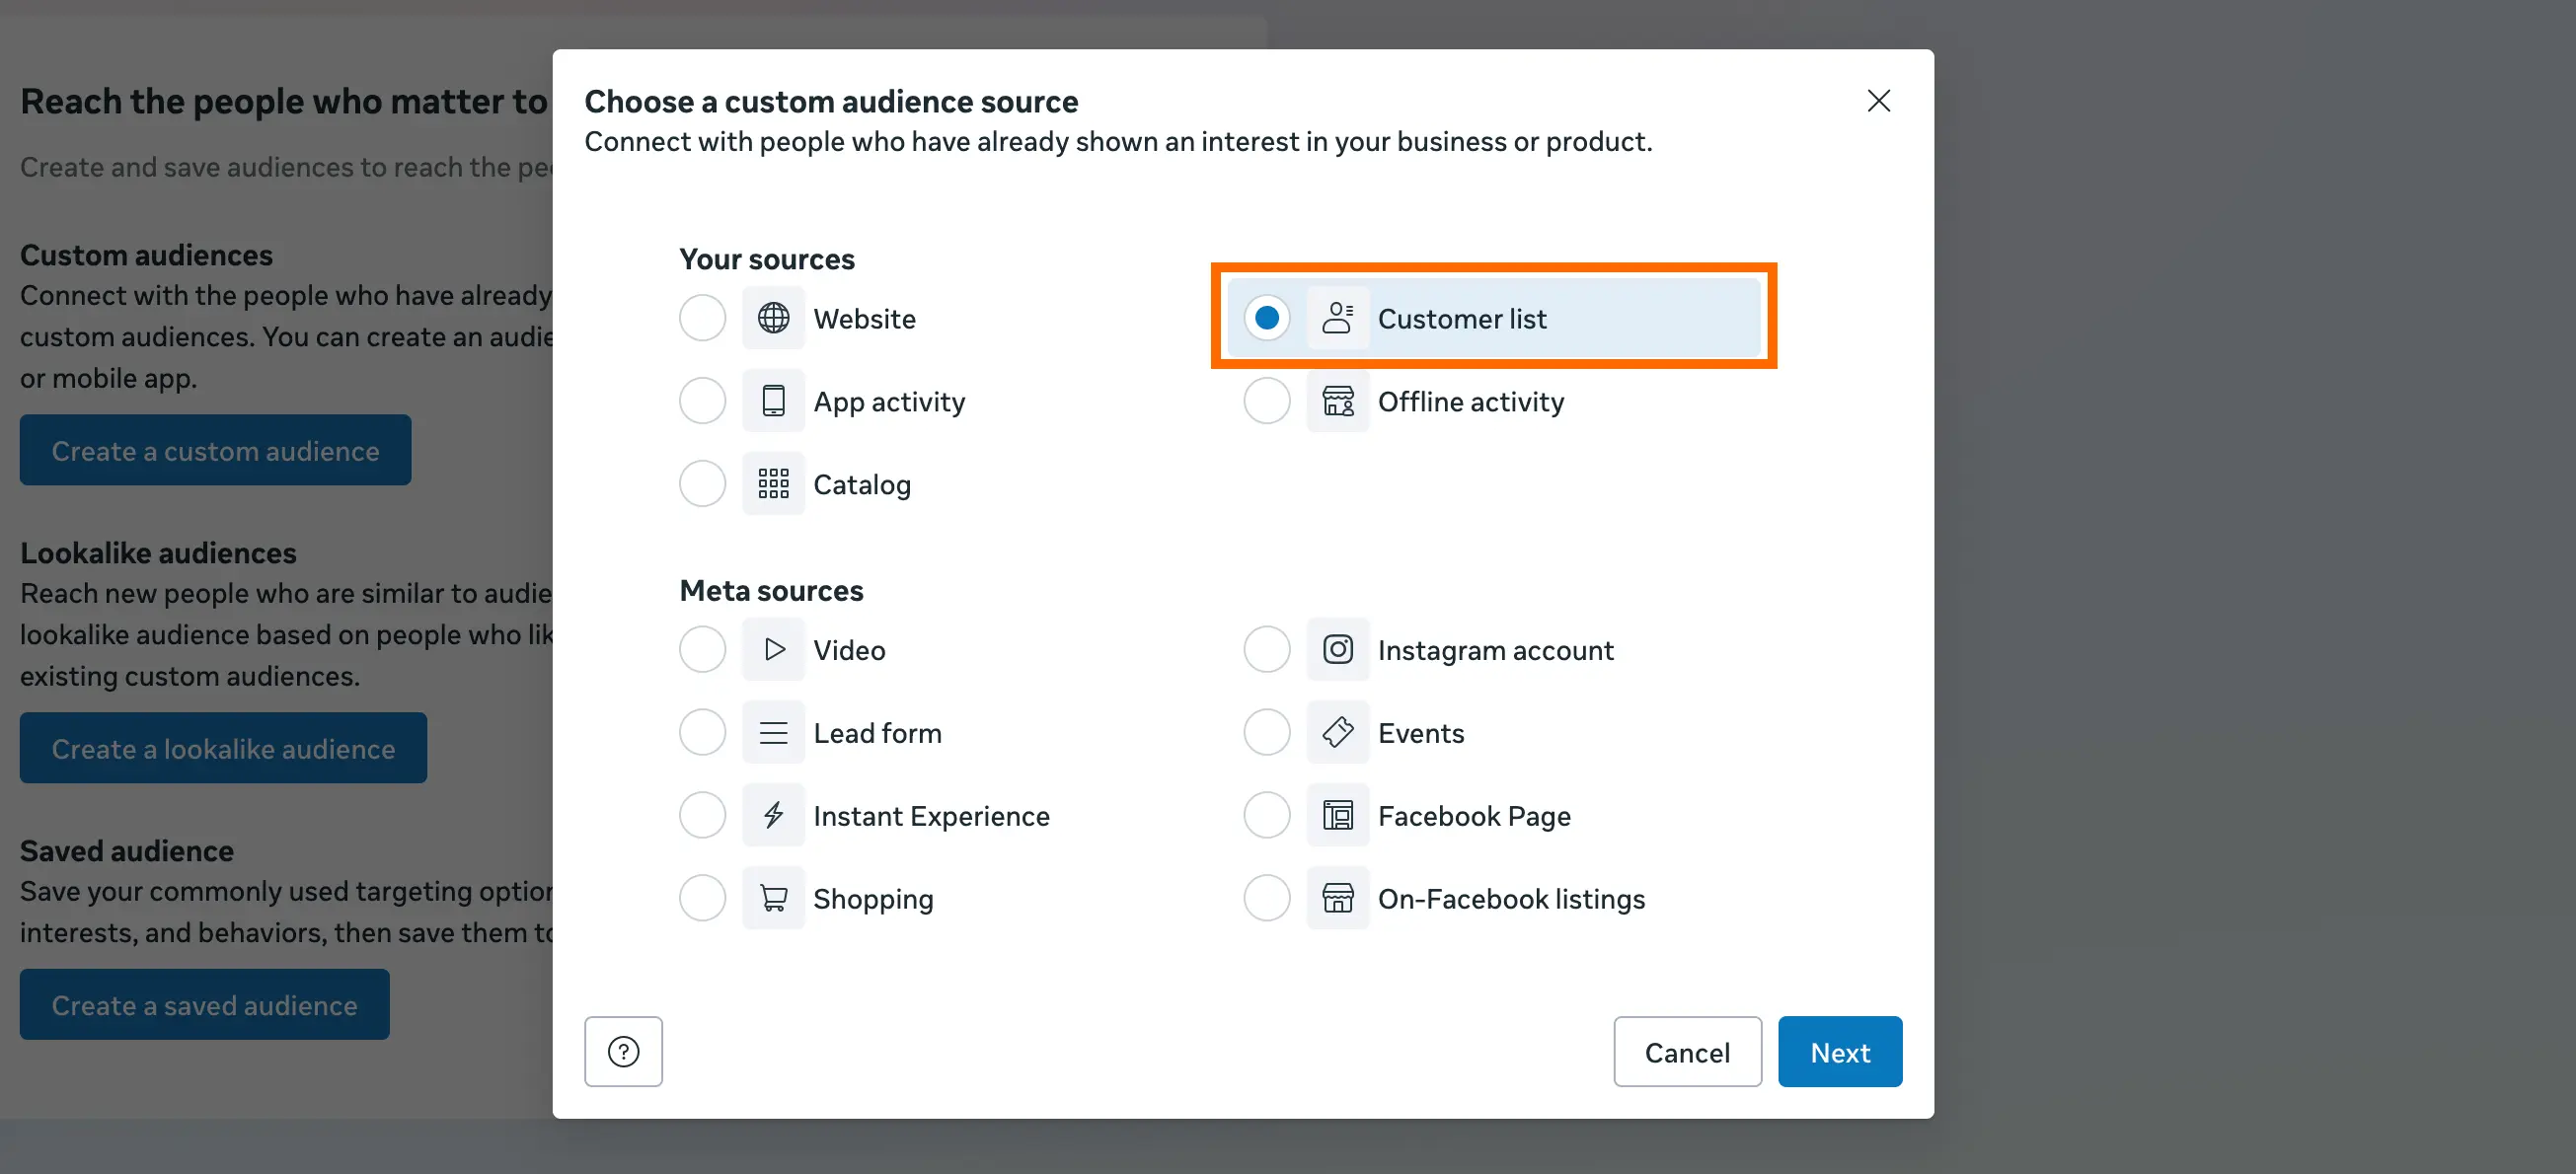Viewport: 2576px width, 1174px height.
Task: Click the Offline activity storefront icon
Action: [1337, 401]
